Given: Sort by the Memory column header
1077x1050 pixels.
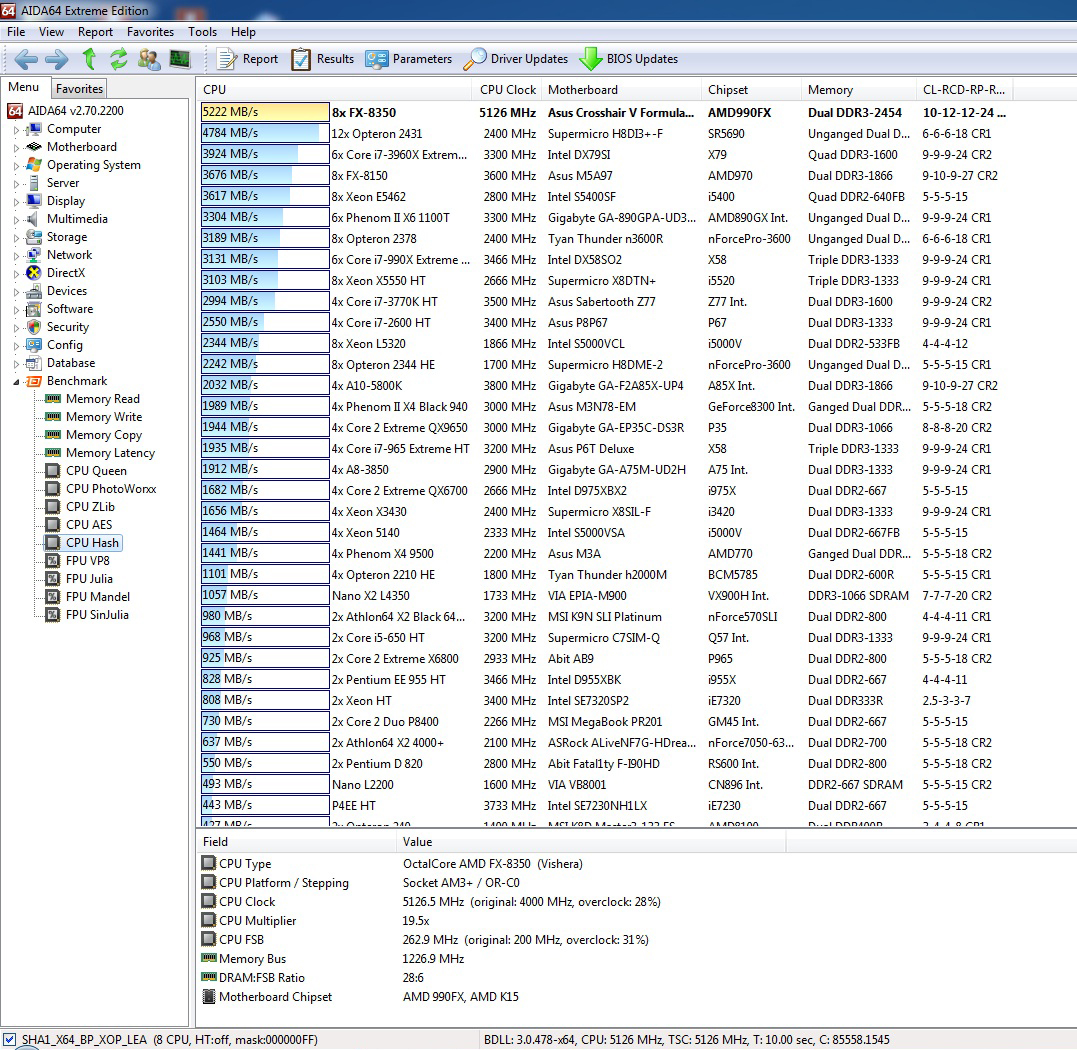Looking at the screenshot, I should click(859, 89).
